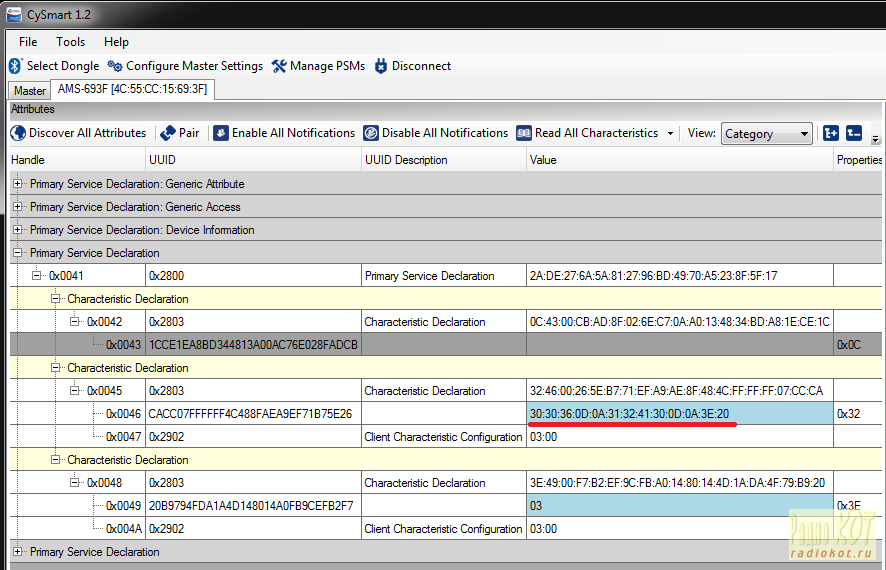Click the Select Dongle Bluetooth icon
Viewport: 886px width, 570px height.
tap(15, 66)
